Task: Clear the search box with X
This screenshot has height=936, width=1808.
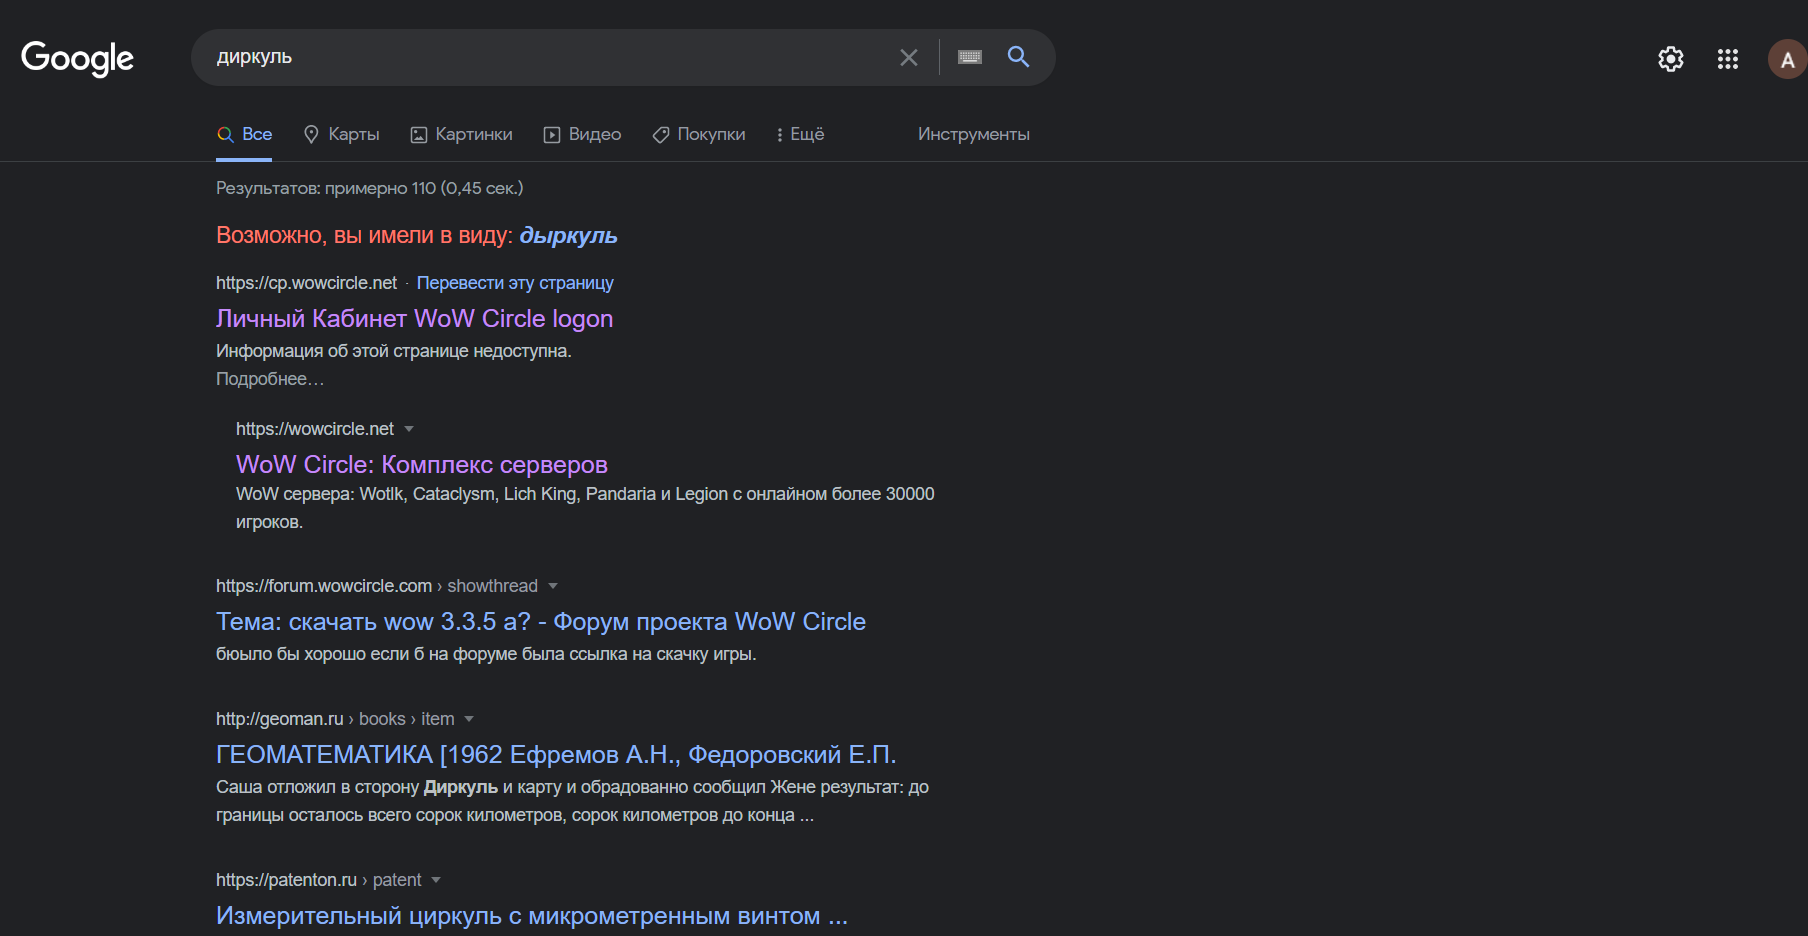Action: coord(908,58)
